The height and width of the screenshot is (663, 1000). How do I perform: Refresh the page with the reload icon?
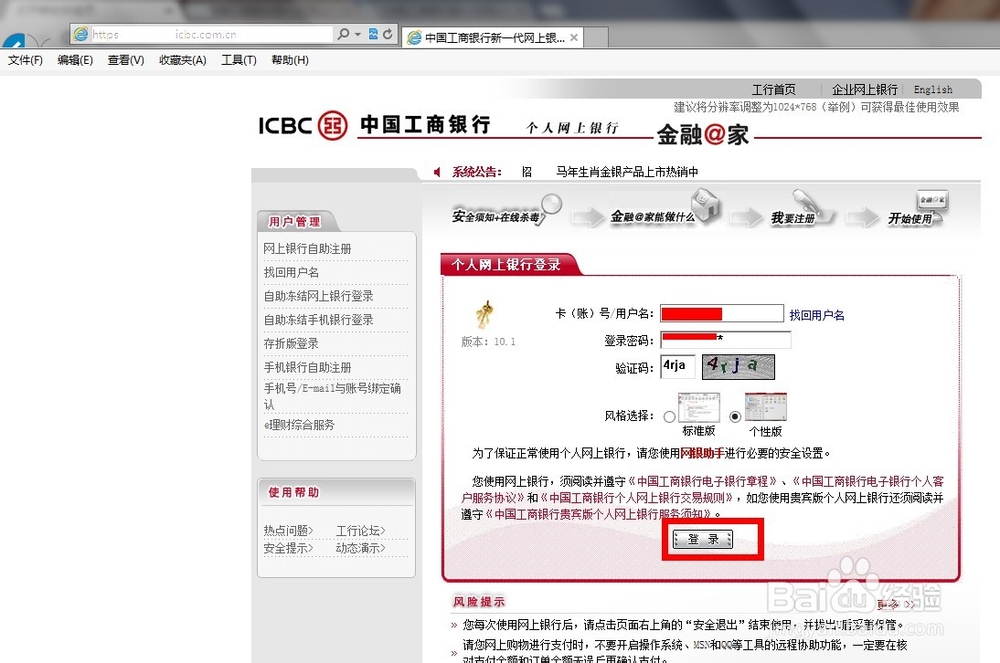[x=387, y=34]
